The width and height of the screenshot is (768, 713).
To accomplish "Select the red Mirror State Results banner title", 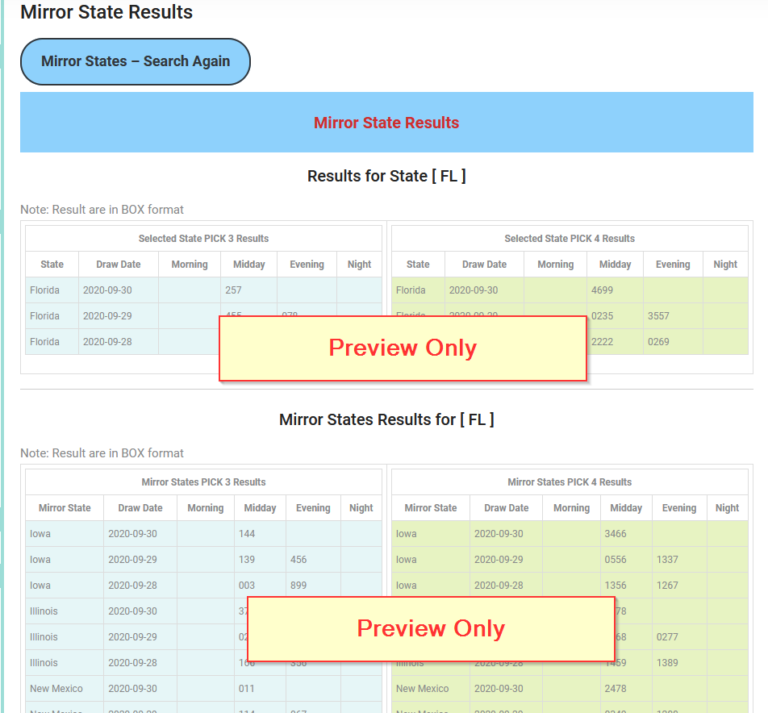I will [x=386, y=122].
